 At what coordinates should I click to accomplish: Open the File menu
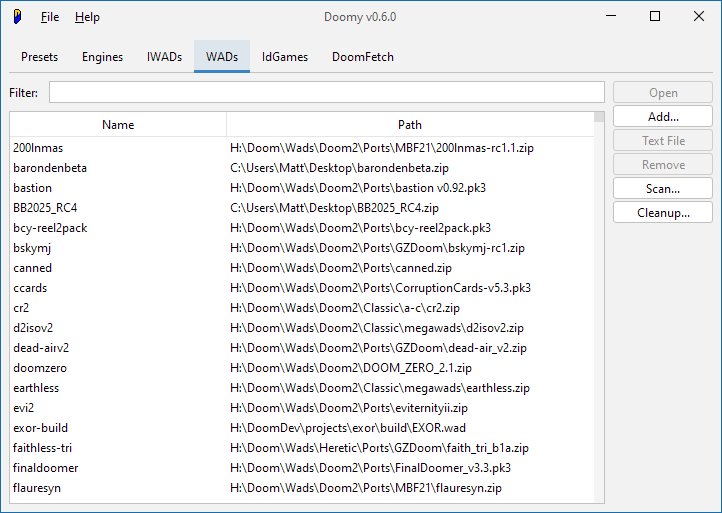point(50,17)
